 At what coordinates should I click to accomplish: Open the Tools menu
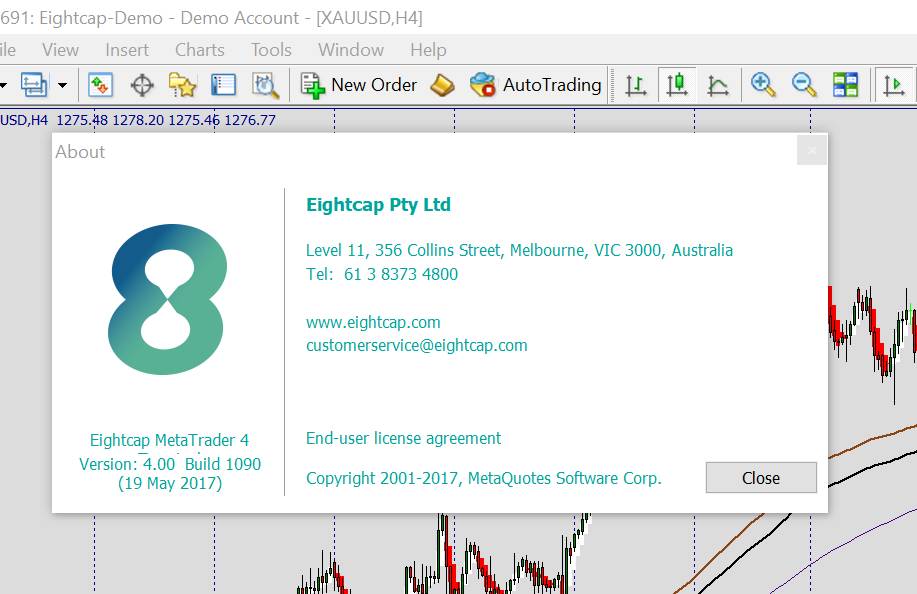(271, 50)
